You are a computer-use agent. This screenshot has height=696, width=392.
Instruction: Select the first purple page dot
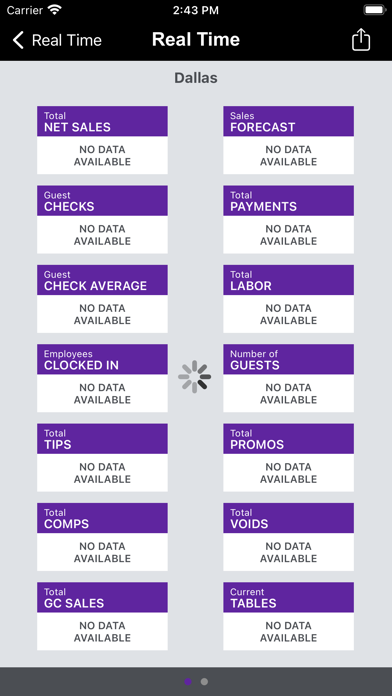click(188, 681)
